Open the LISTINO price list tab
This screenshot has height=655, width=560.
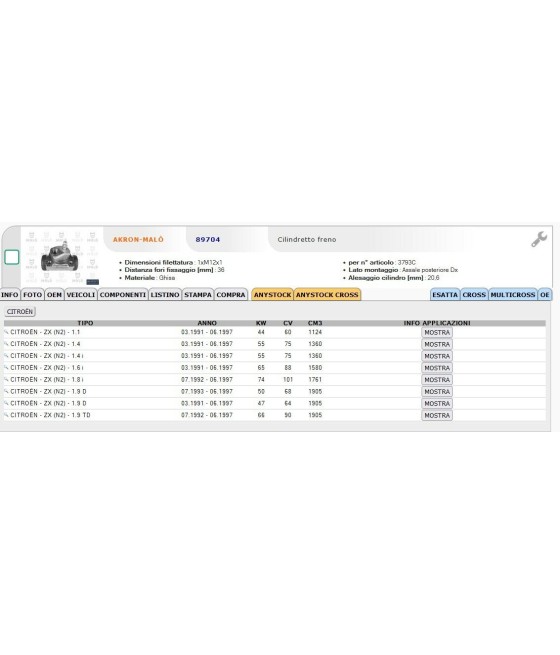pyautogui.click(x=165, y=294)
